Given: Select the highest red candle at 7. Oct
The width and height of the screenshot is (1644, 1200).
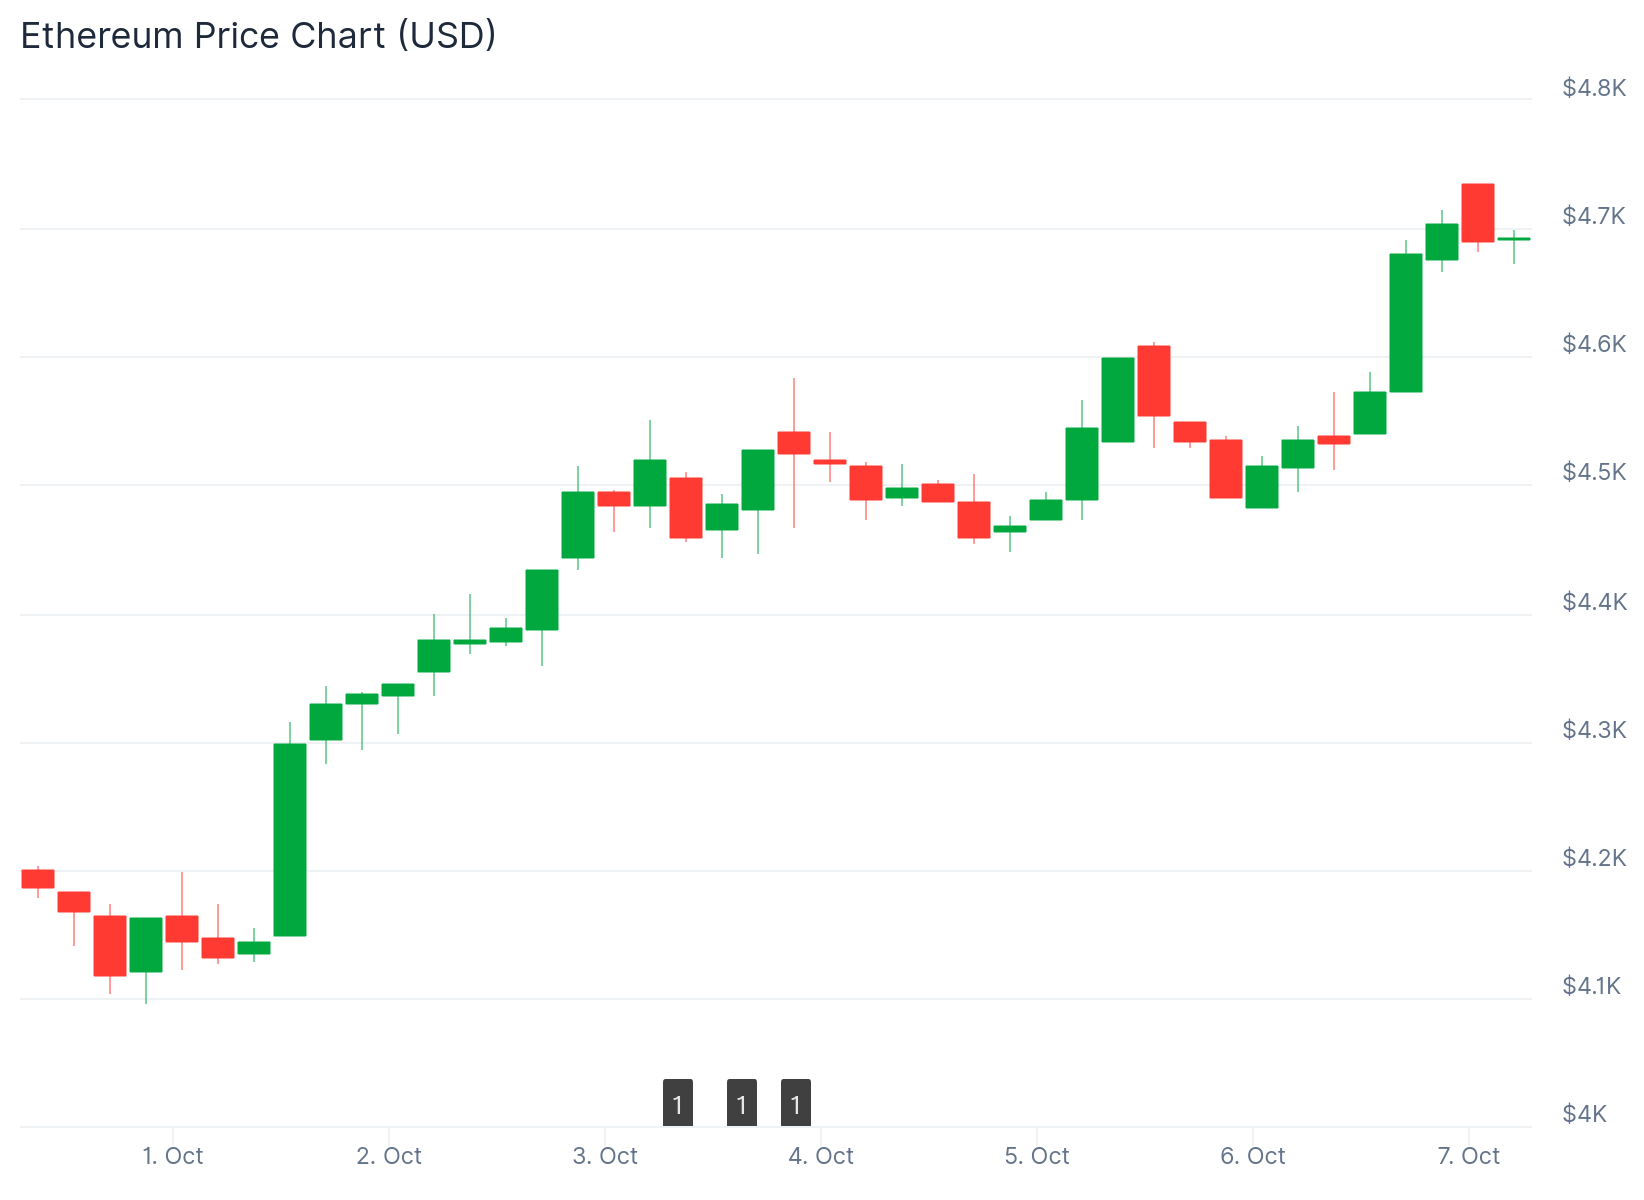Looking at the screenshot, I should click(x=1477, y=213).
